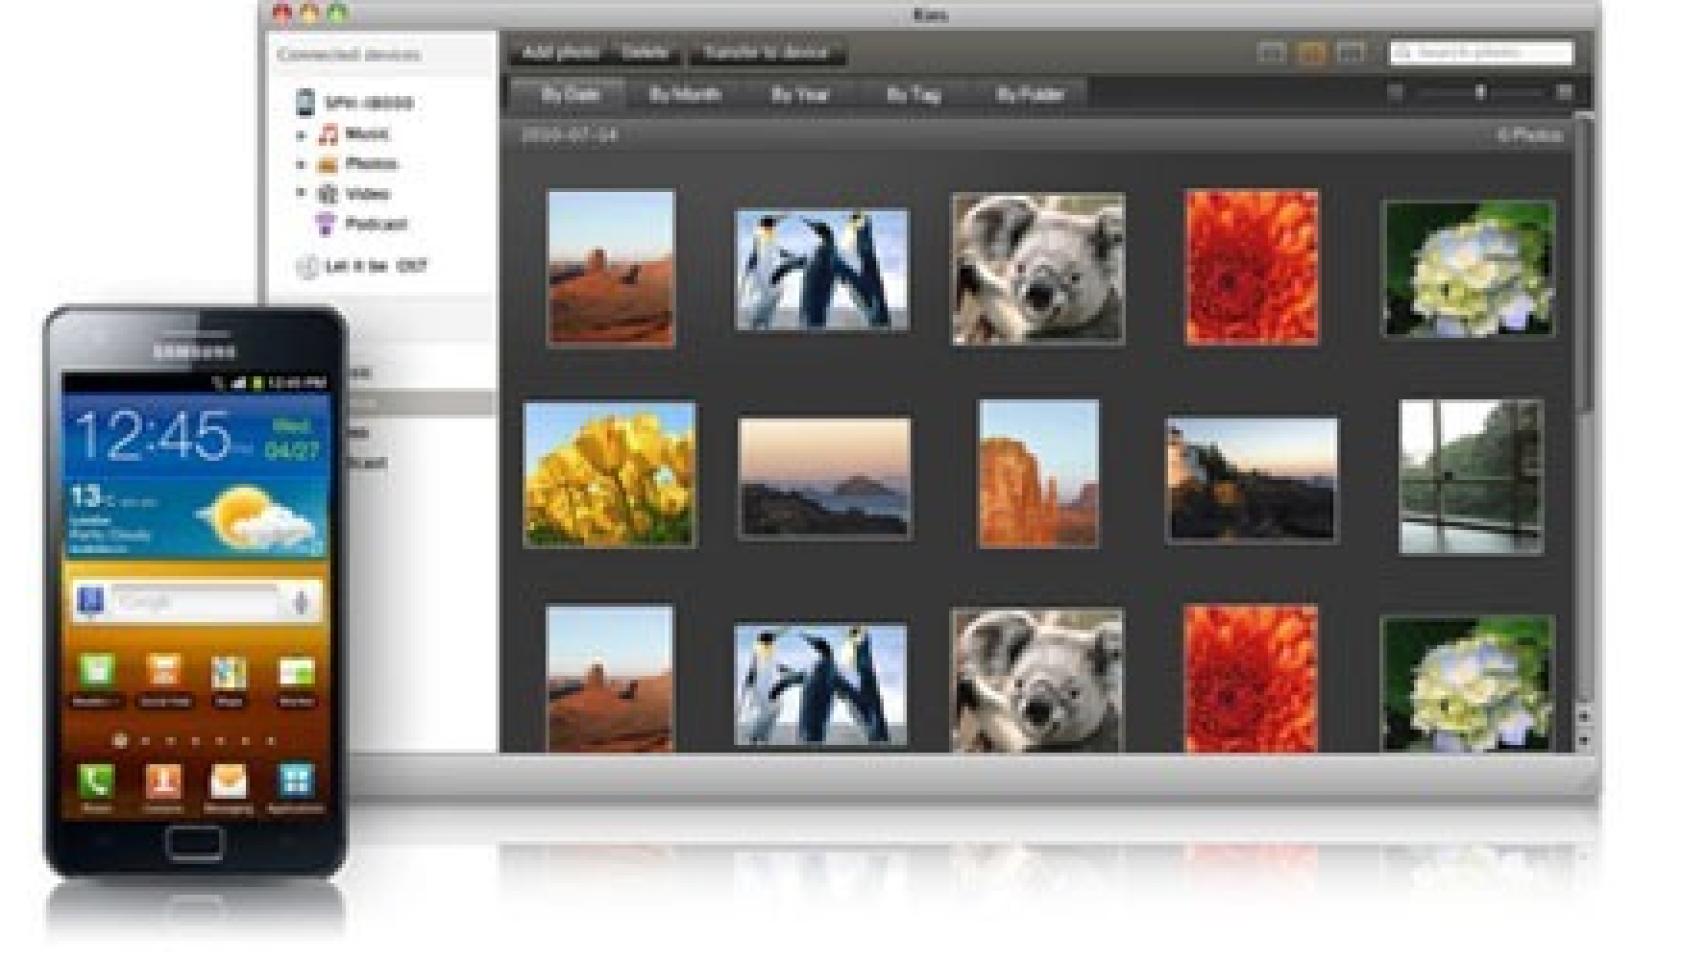Tap the Phone dialer icon on handset
Screen dimensions: 1706x960
(97, 782)
